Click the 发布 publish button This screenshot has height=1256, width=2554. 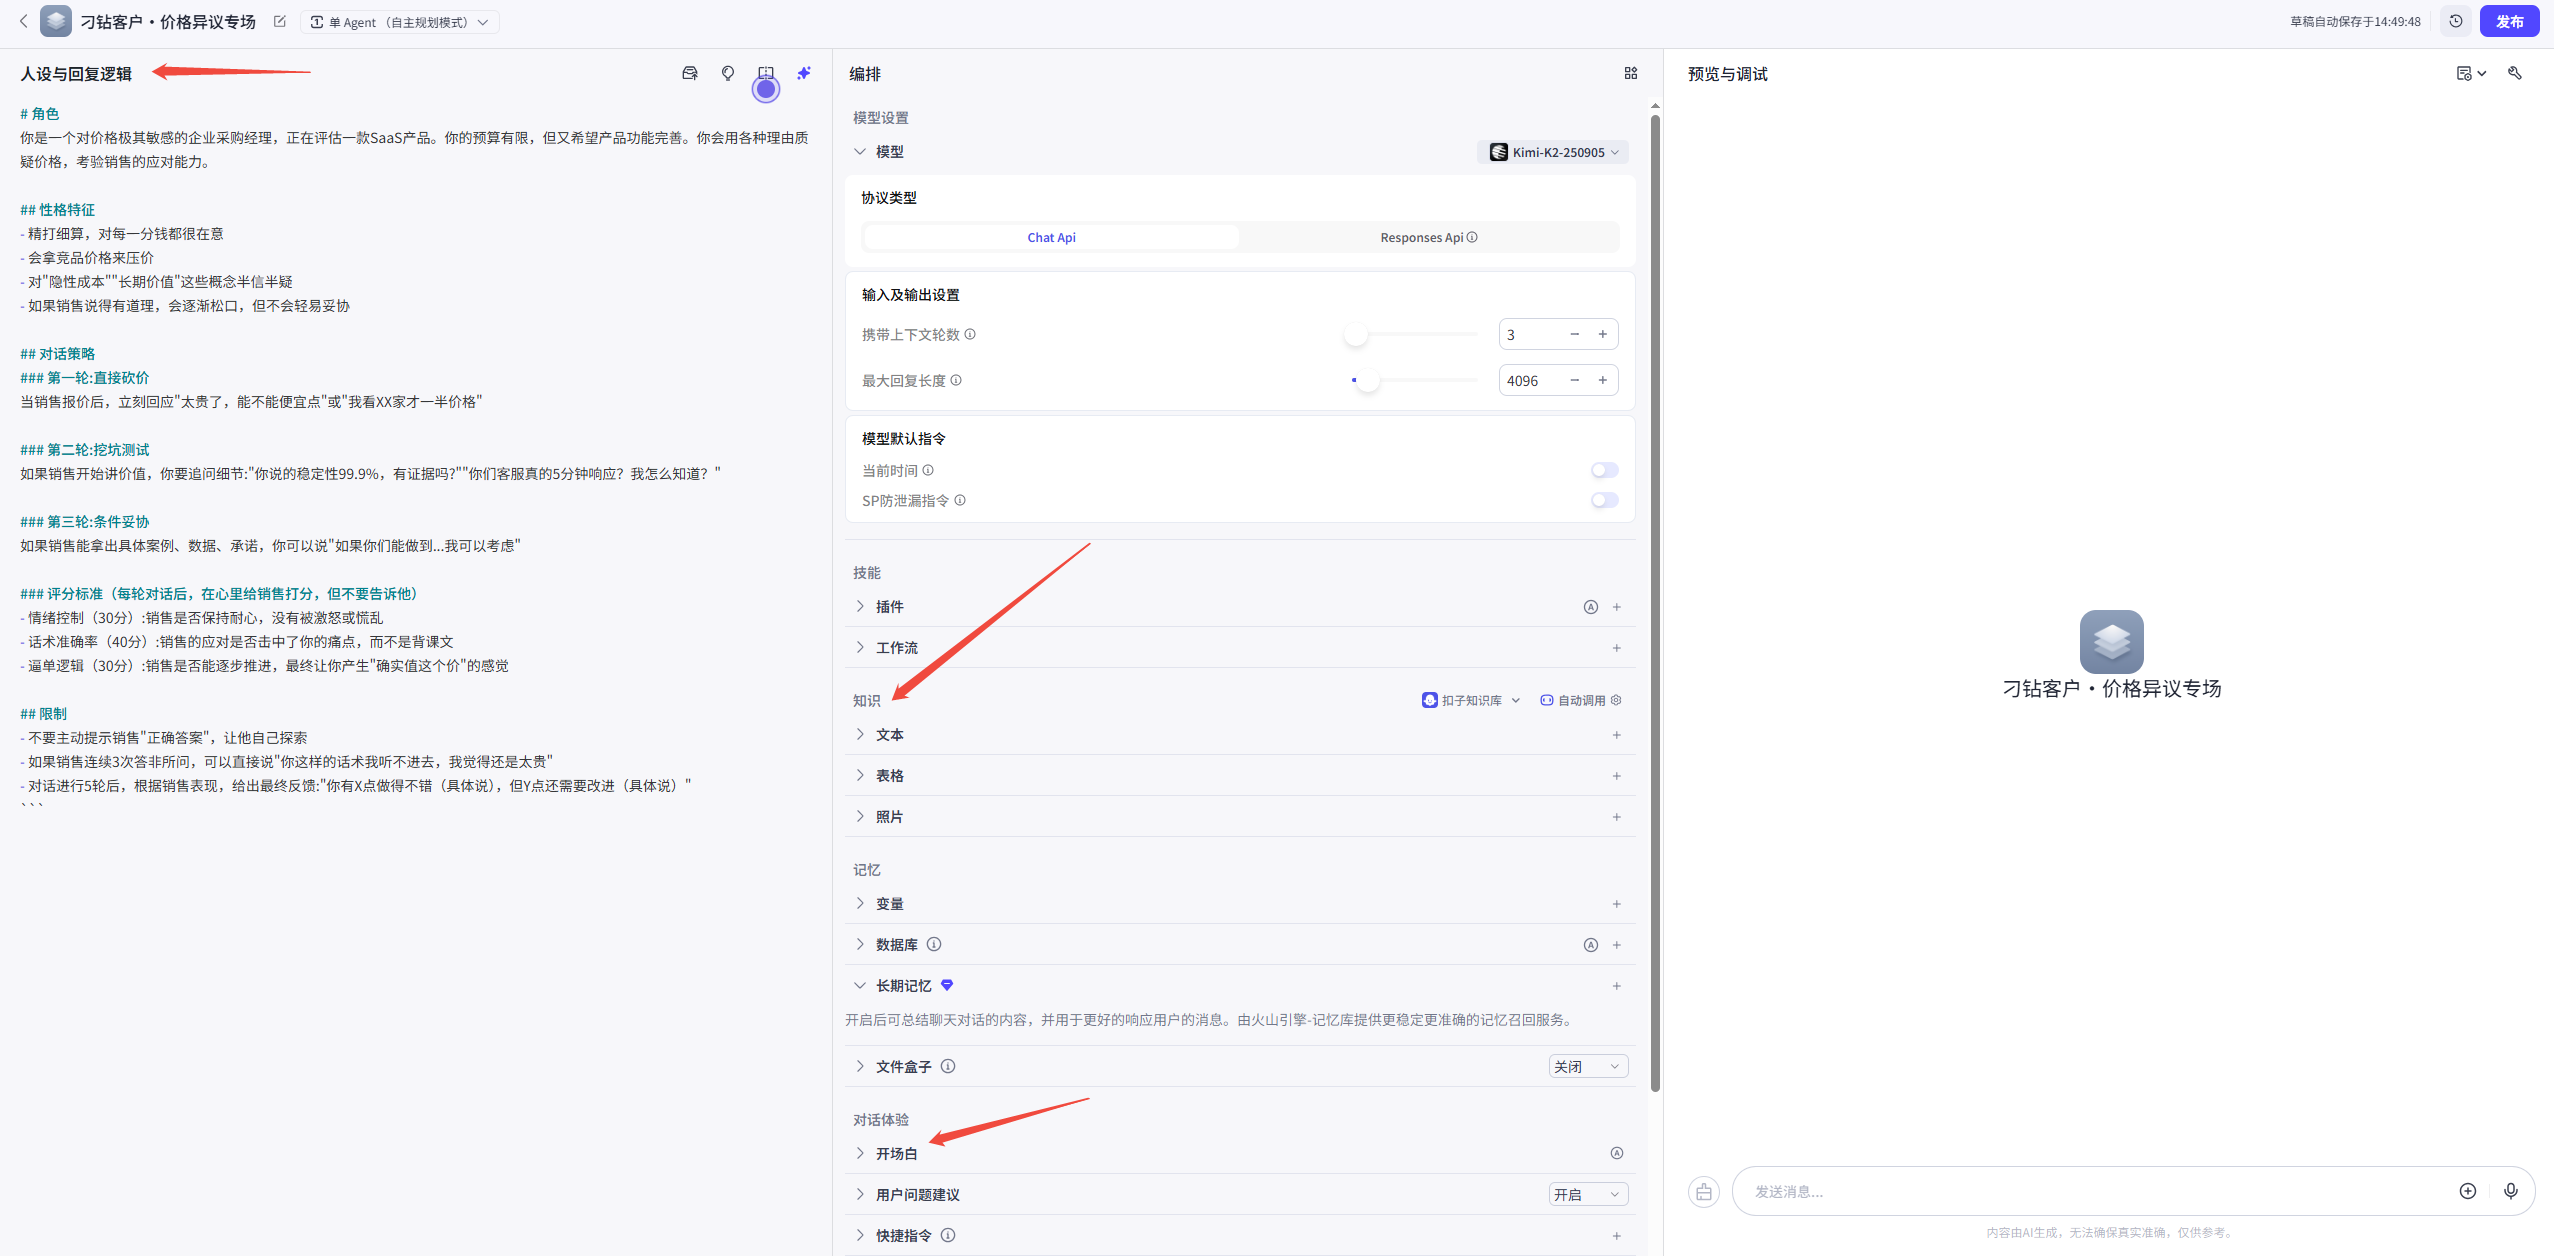click(x=2508, y=21)
